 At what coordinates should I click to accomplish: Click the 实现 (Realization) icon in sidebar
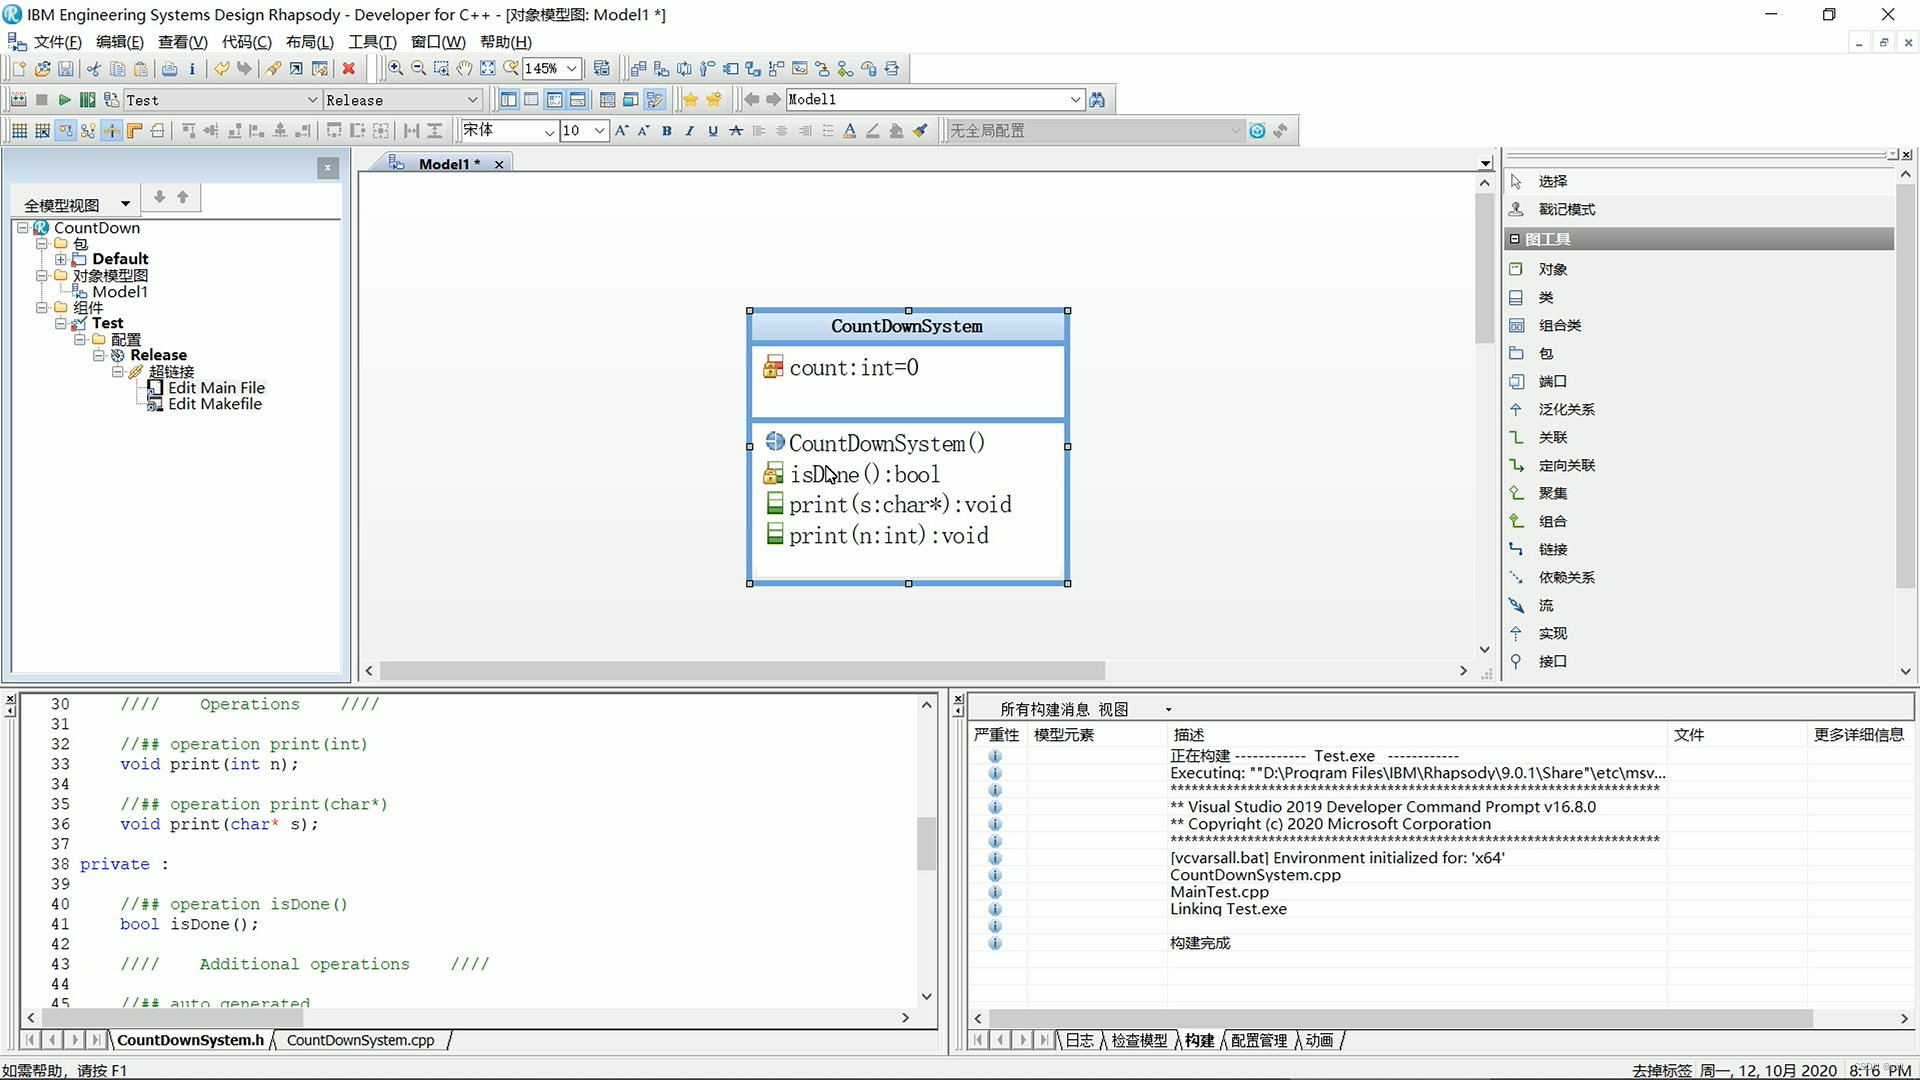pyautogui.click(x=1518, y=633)
